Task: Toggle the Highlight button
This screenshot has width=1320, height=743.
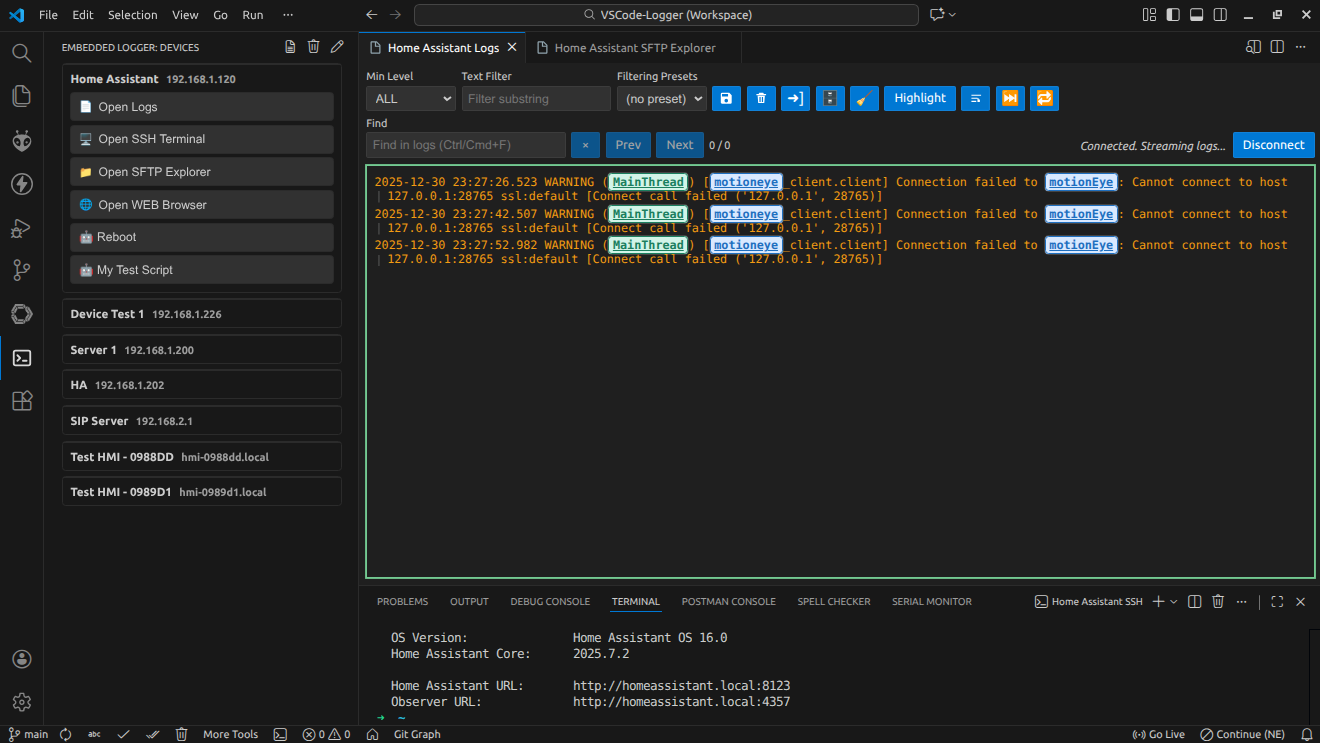Action: 919,98
